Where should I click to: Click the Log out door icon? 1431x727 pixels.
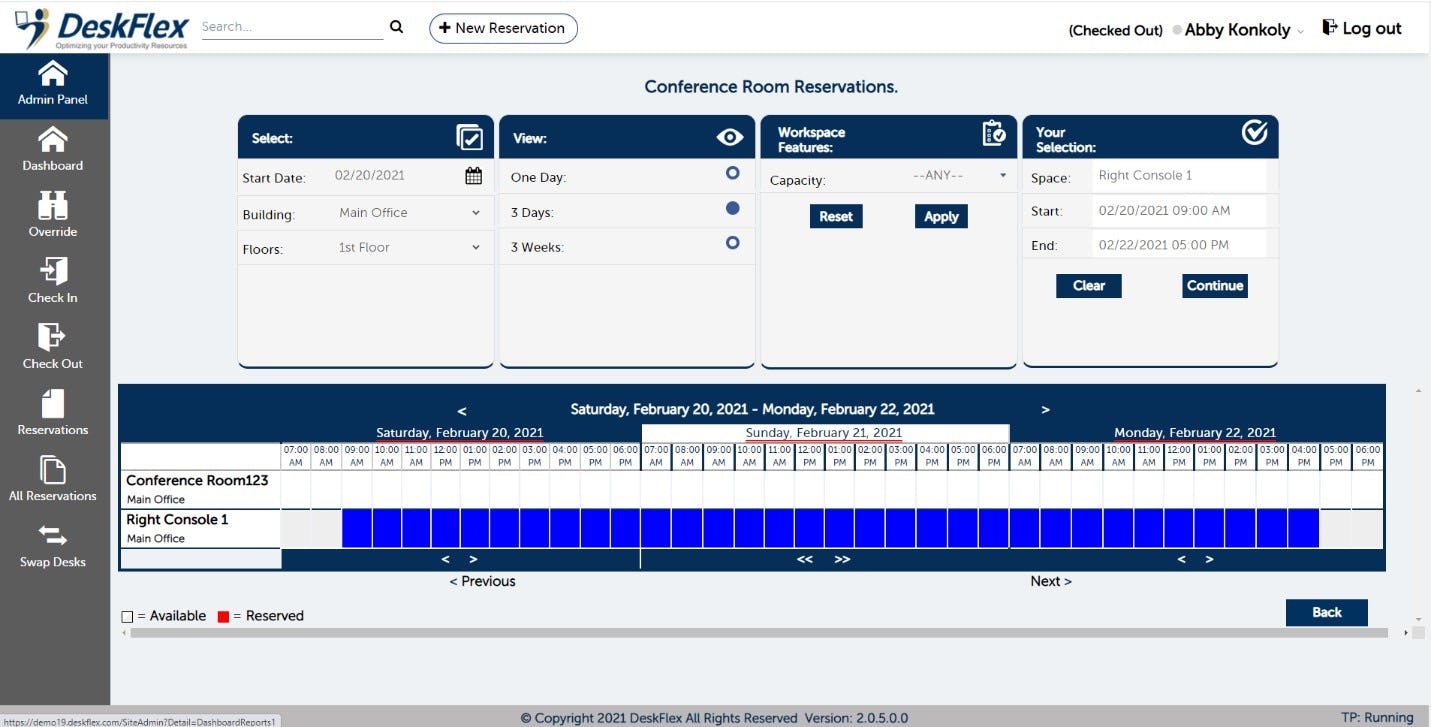1328,27
